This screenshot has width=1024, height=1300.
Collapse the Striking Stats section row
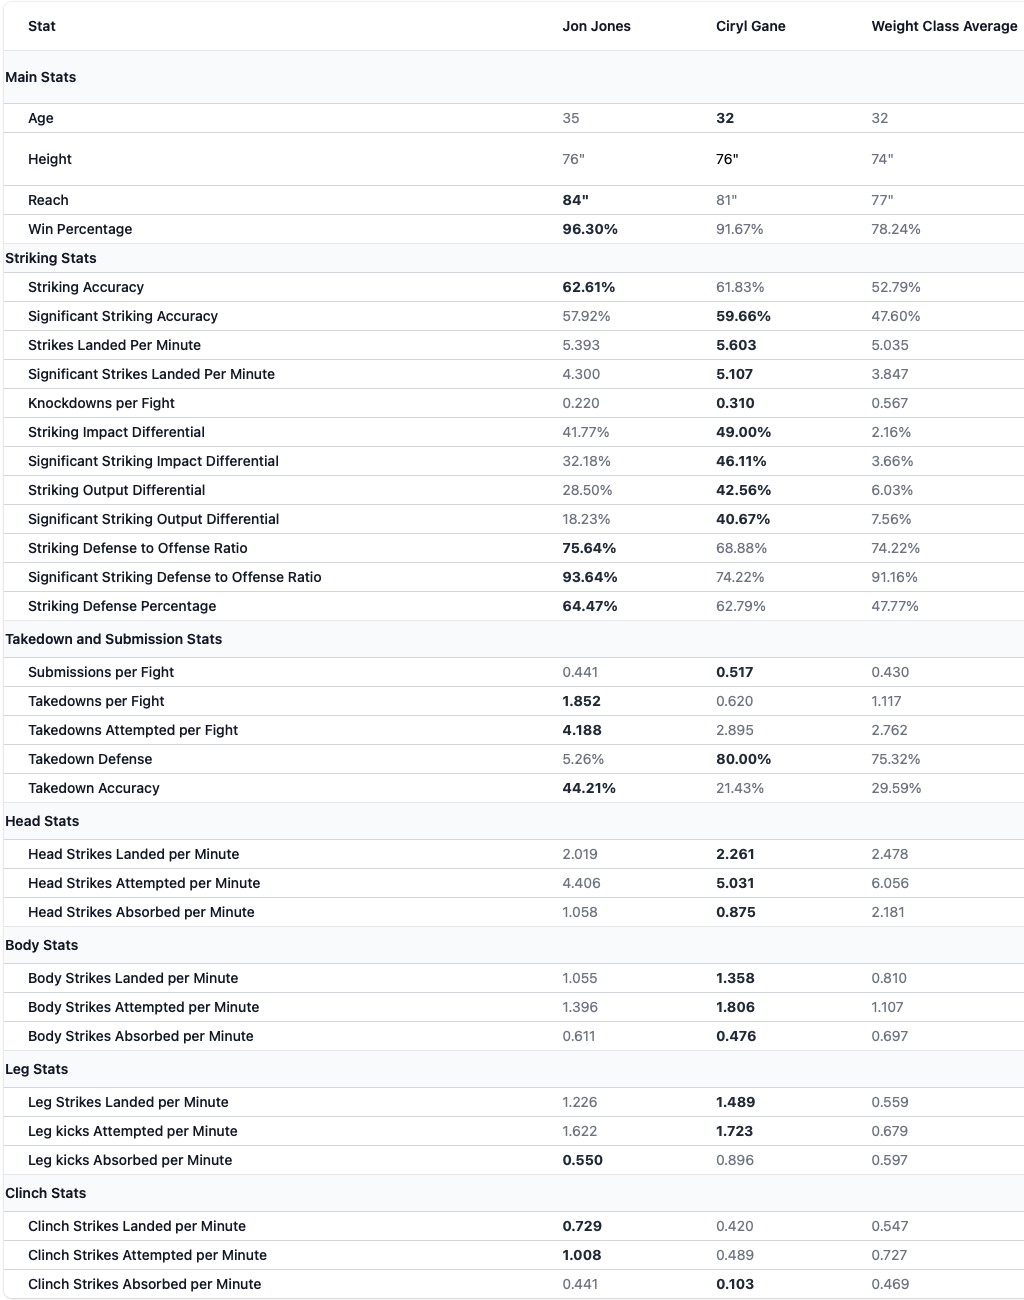(x=513, y=258)
